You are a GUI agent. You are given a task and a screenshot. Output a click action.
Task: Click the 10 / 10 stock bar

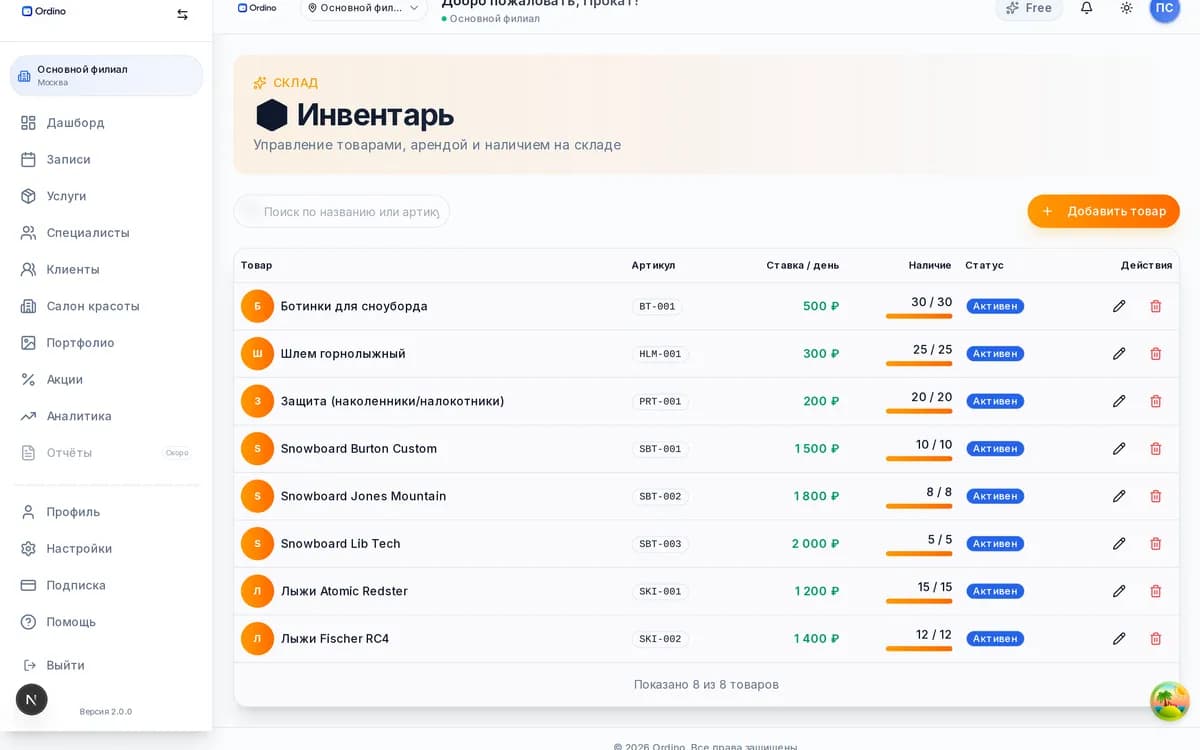(x=919, y=458)
